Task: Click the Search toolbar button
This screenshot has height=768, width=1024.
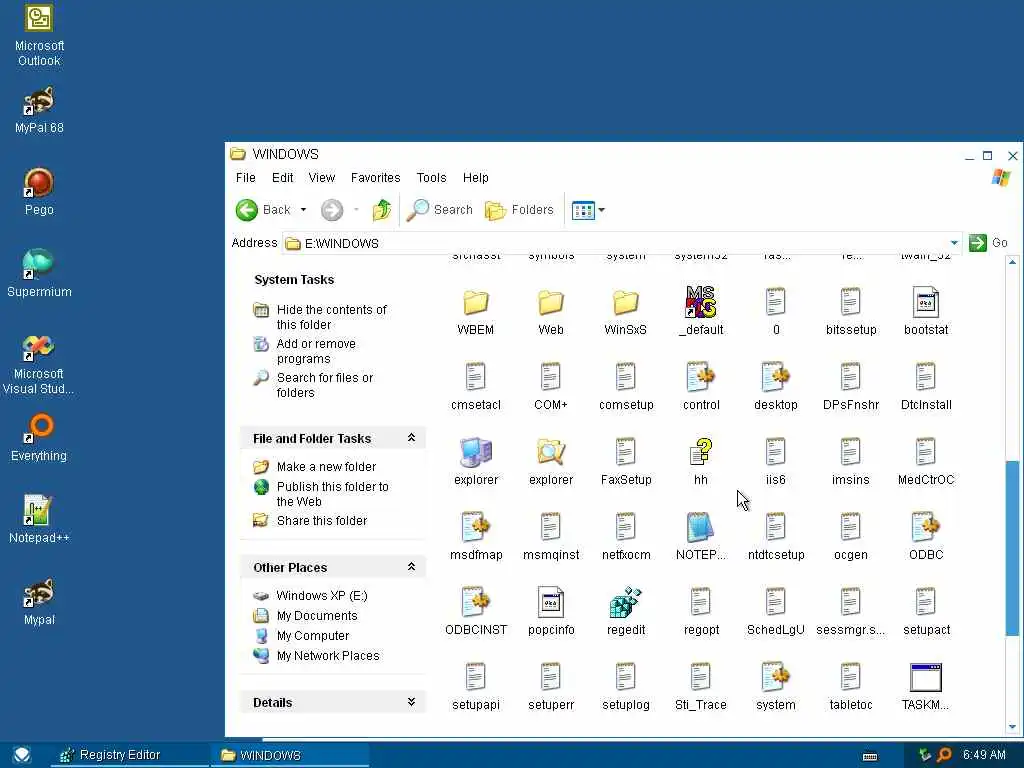Action: 440,210
